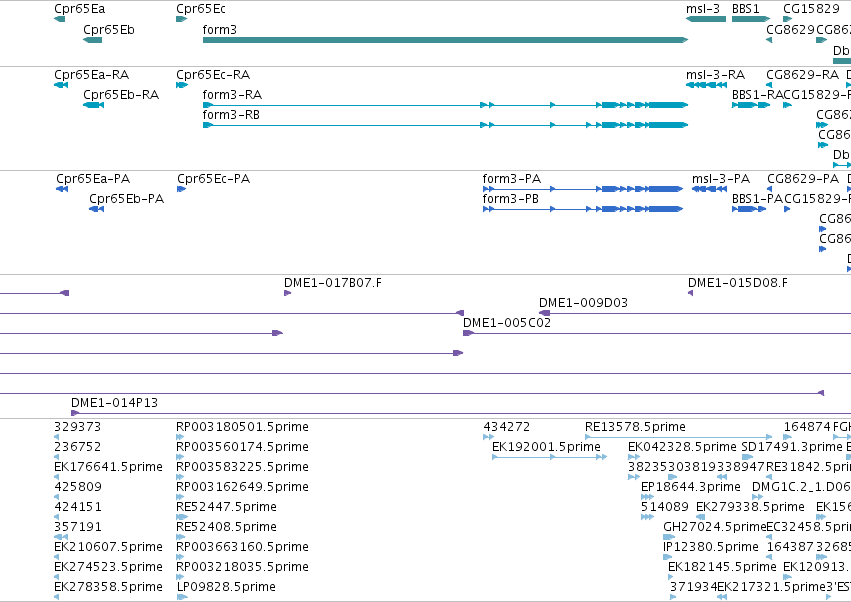Image resolution: width=851 pixels, height=602 pixels.
Task: Open the EK192001.5prime EST label
Action: [547, 447]
